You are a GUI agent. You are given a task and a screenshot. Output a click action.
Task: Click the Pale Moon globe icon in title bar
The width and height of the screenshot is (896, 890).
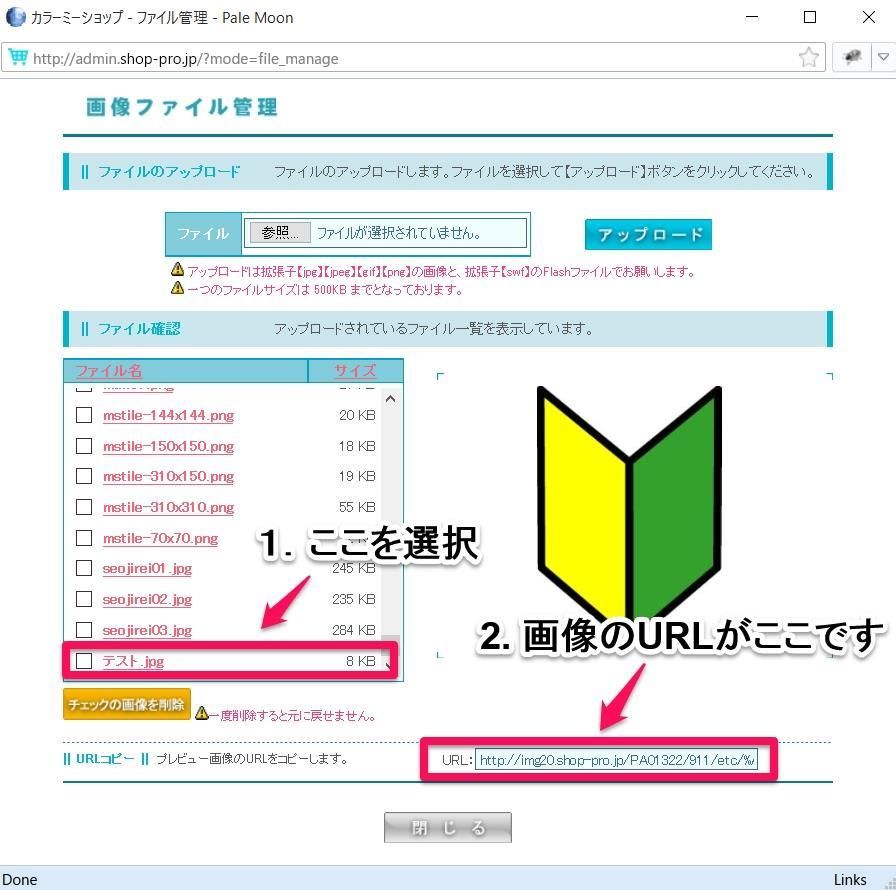coord(15,17)
